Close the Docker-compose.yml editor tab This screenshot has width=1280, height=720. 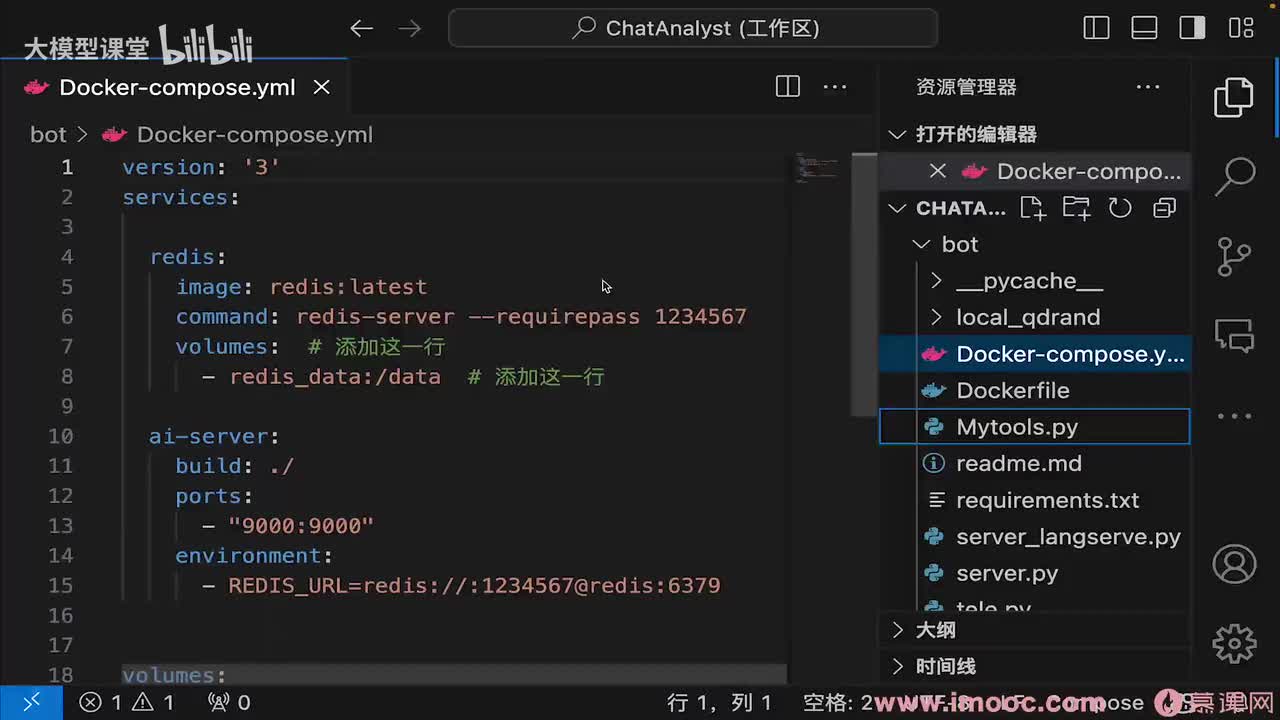coord(321,87)
